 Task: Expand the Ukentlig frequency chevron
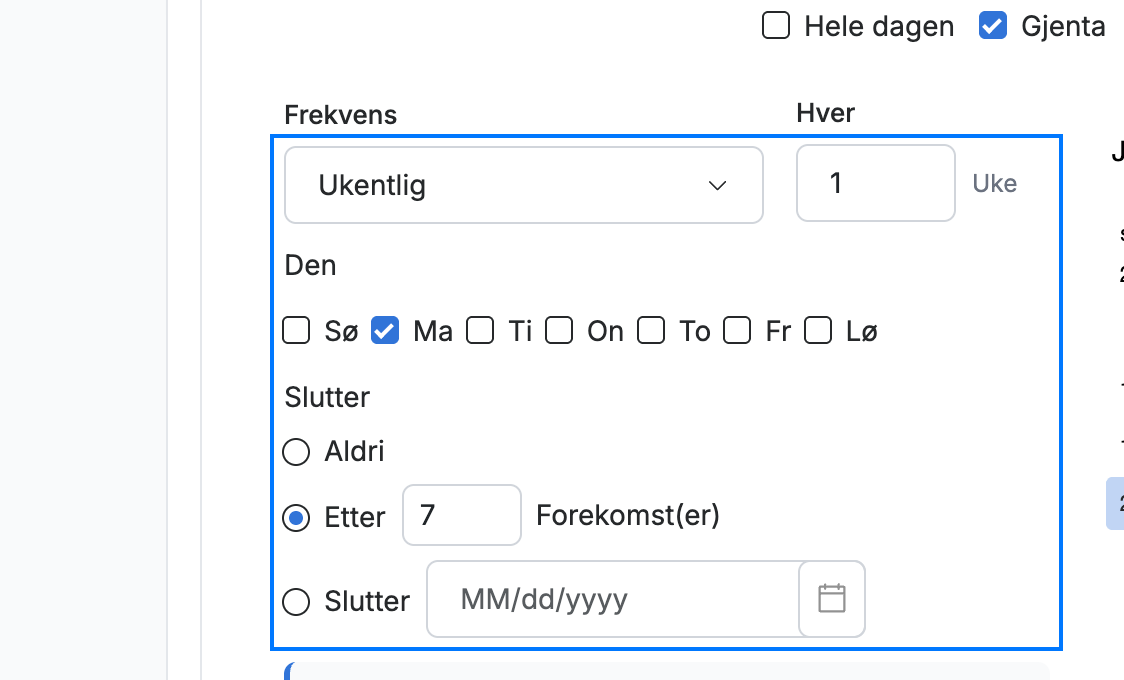click(x=718, y=186)
